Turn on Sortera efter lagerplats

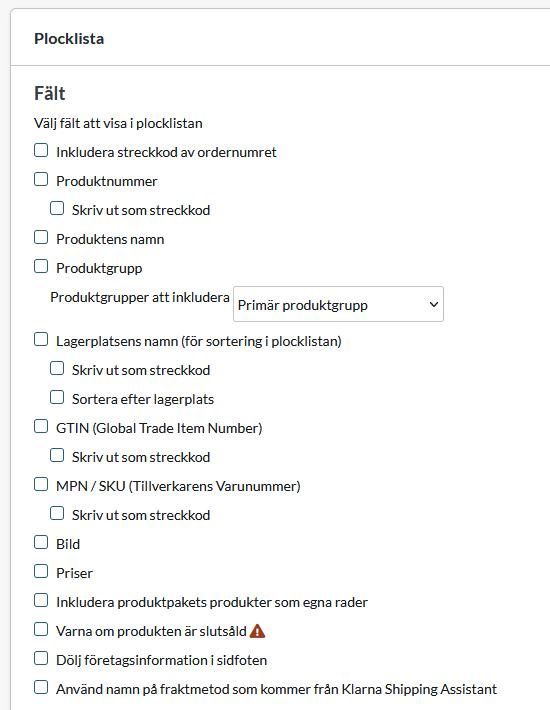57,397
